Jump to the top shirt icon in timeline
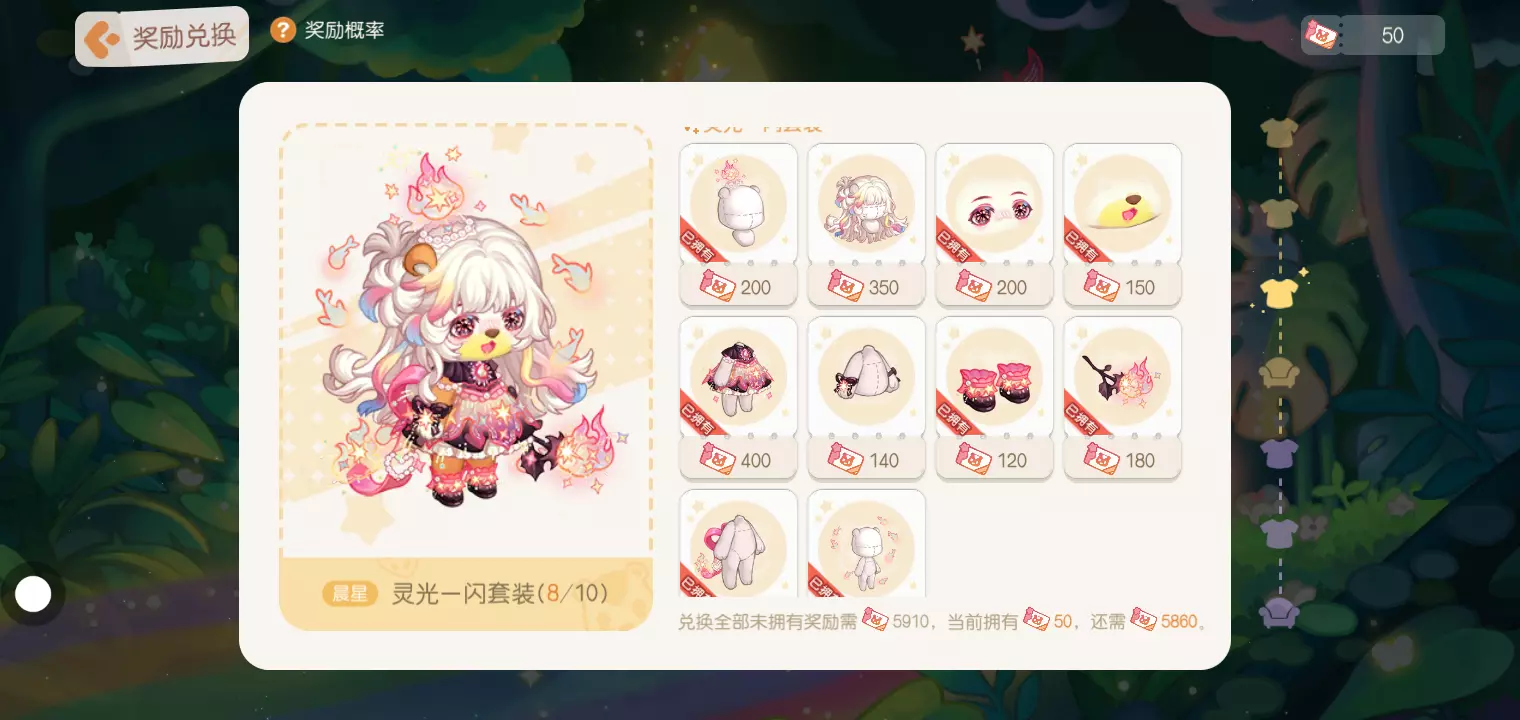 coord(1279,133)
